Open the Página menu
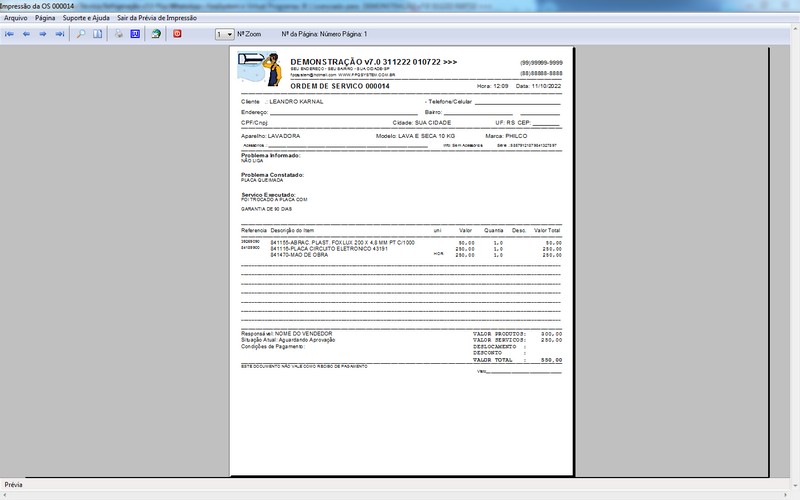This screenshot has height=500, width=800. pyautogui.click(x=45, y=18)
